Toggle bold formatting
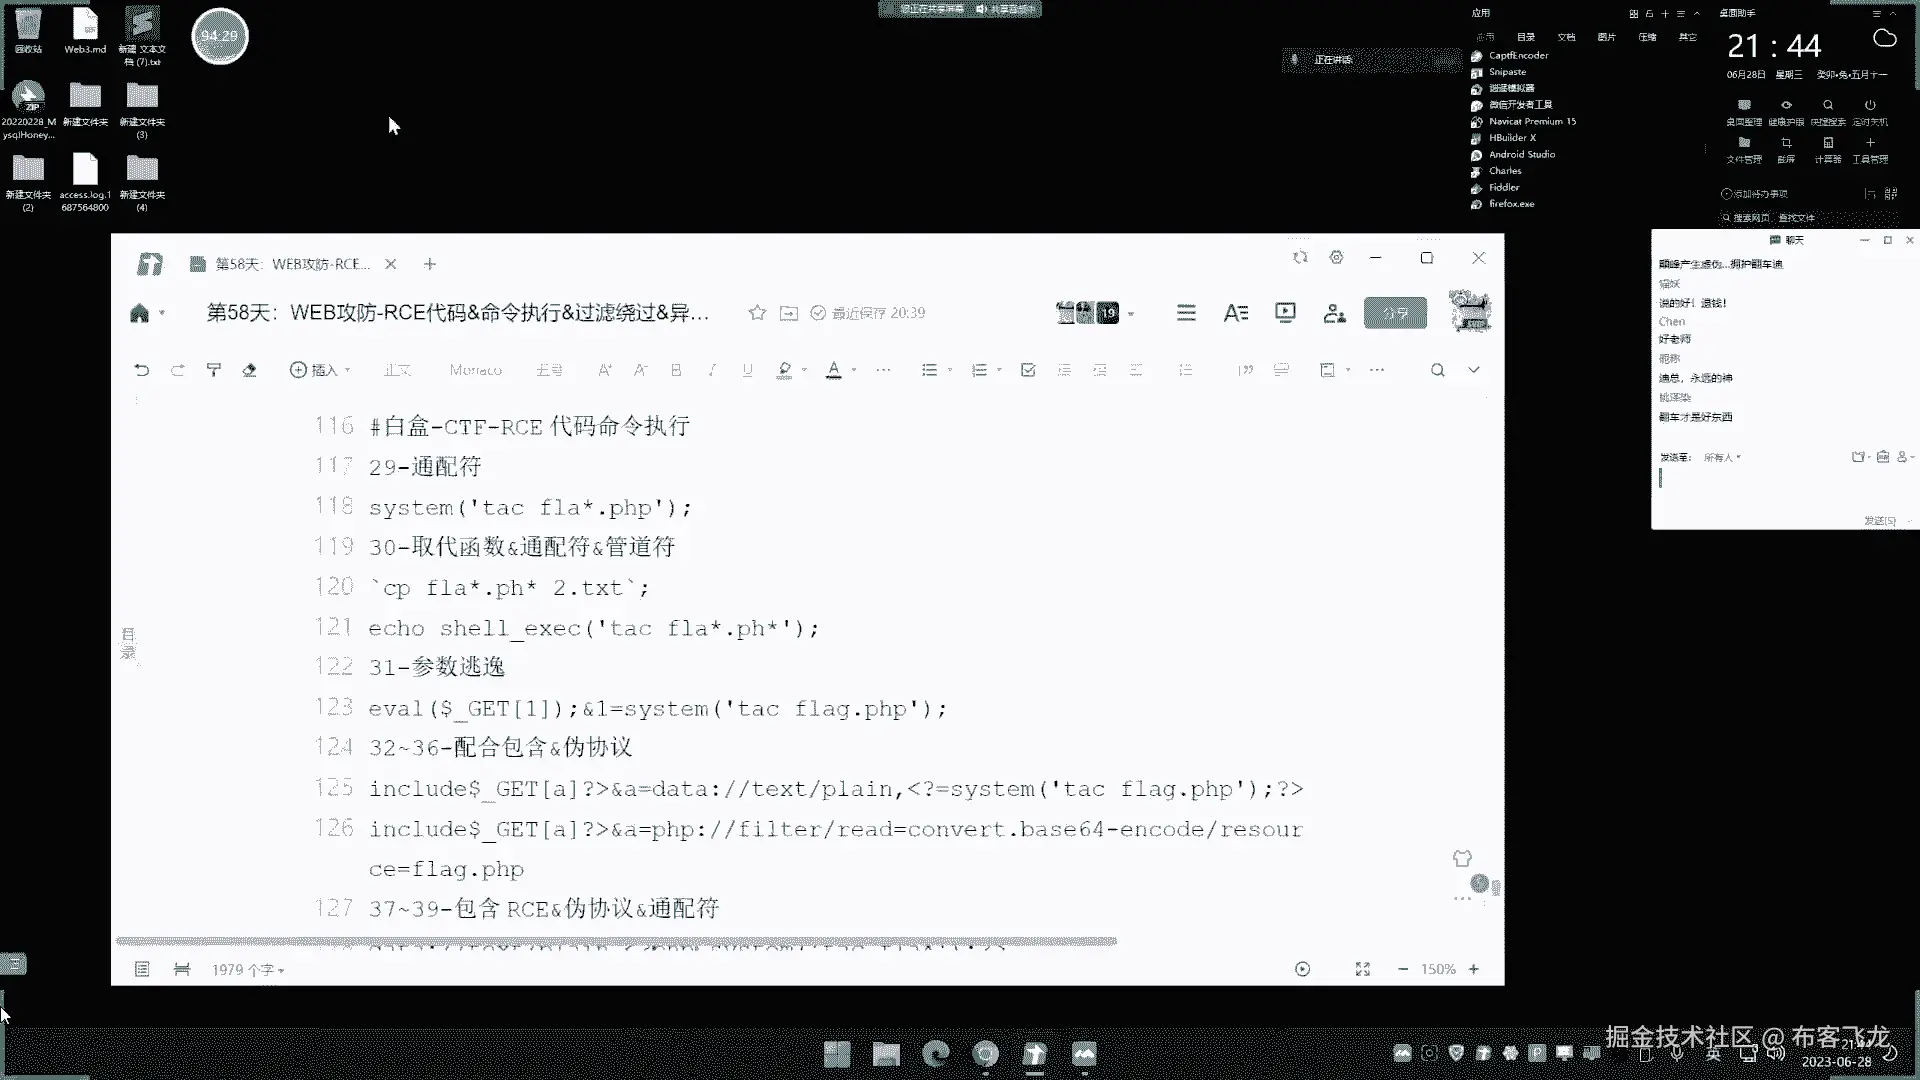Screen dimensions: 1920x1080 [676, 370]
